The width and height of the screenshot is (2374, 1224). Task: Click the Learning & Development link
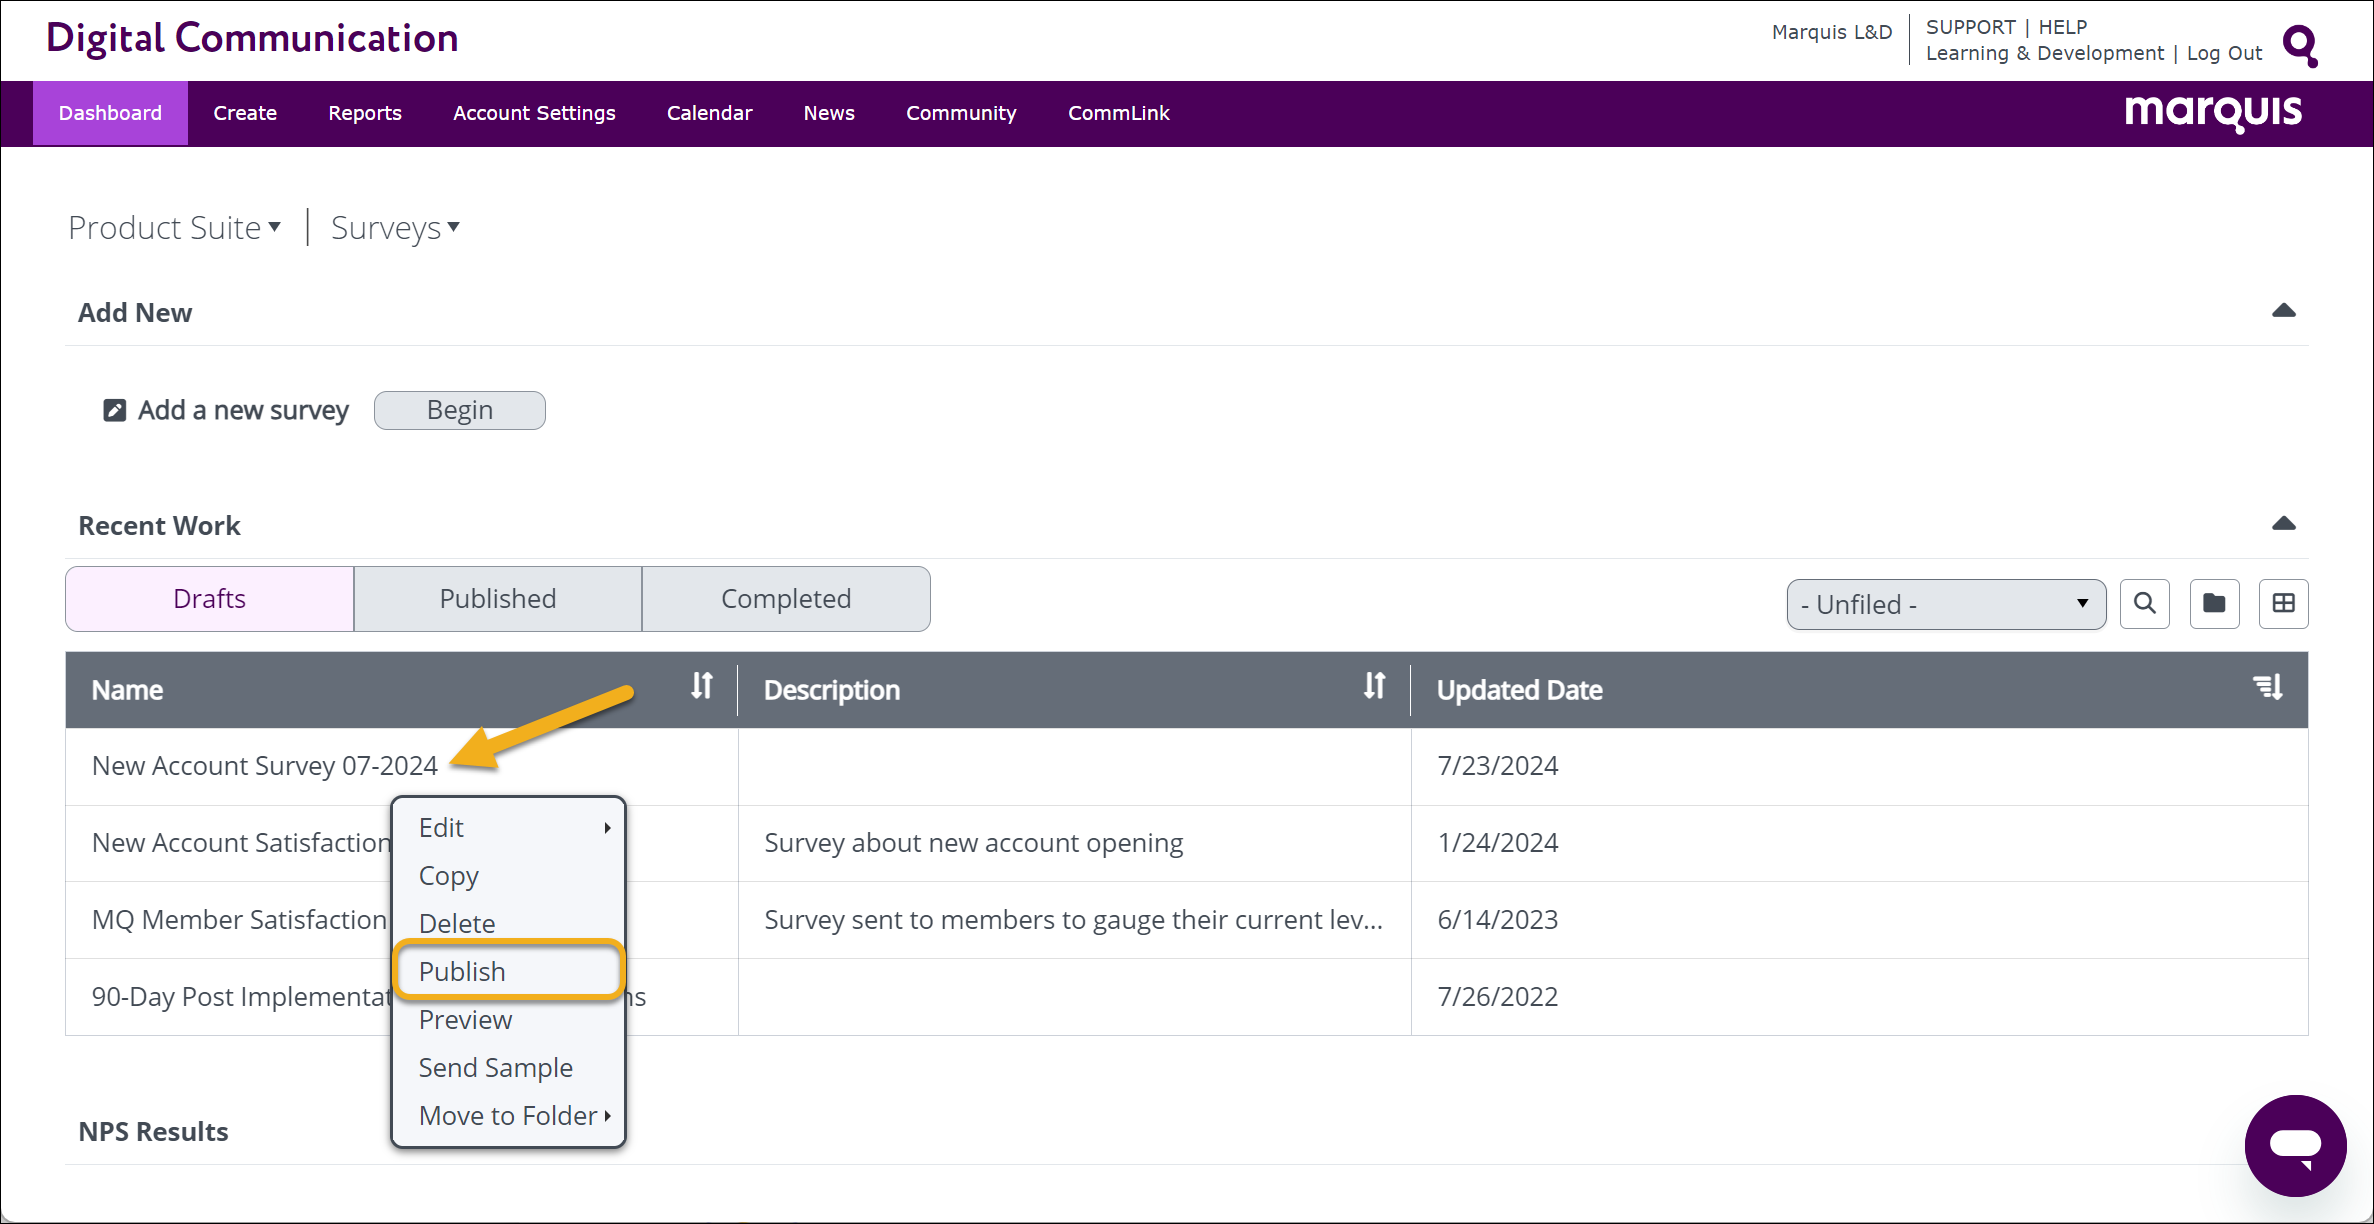click(2044, 53)
